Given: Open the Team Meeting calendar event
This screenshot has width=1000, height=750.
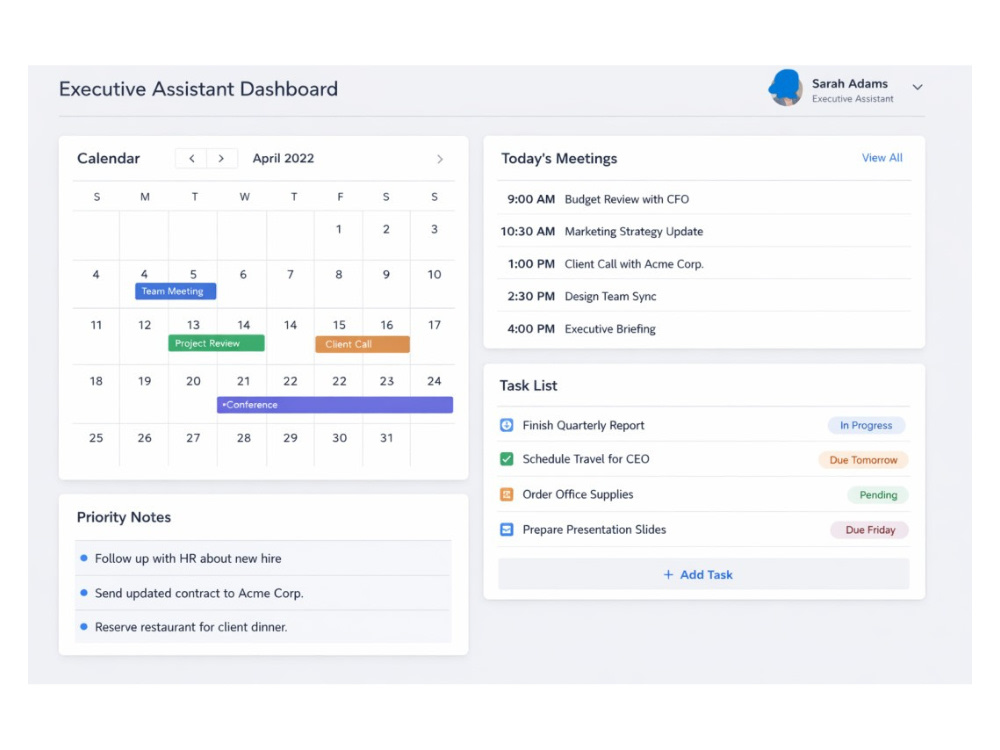Looking at the screenshot, I should coord(175,291).
